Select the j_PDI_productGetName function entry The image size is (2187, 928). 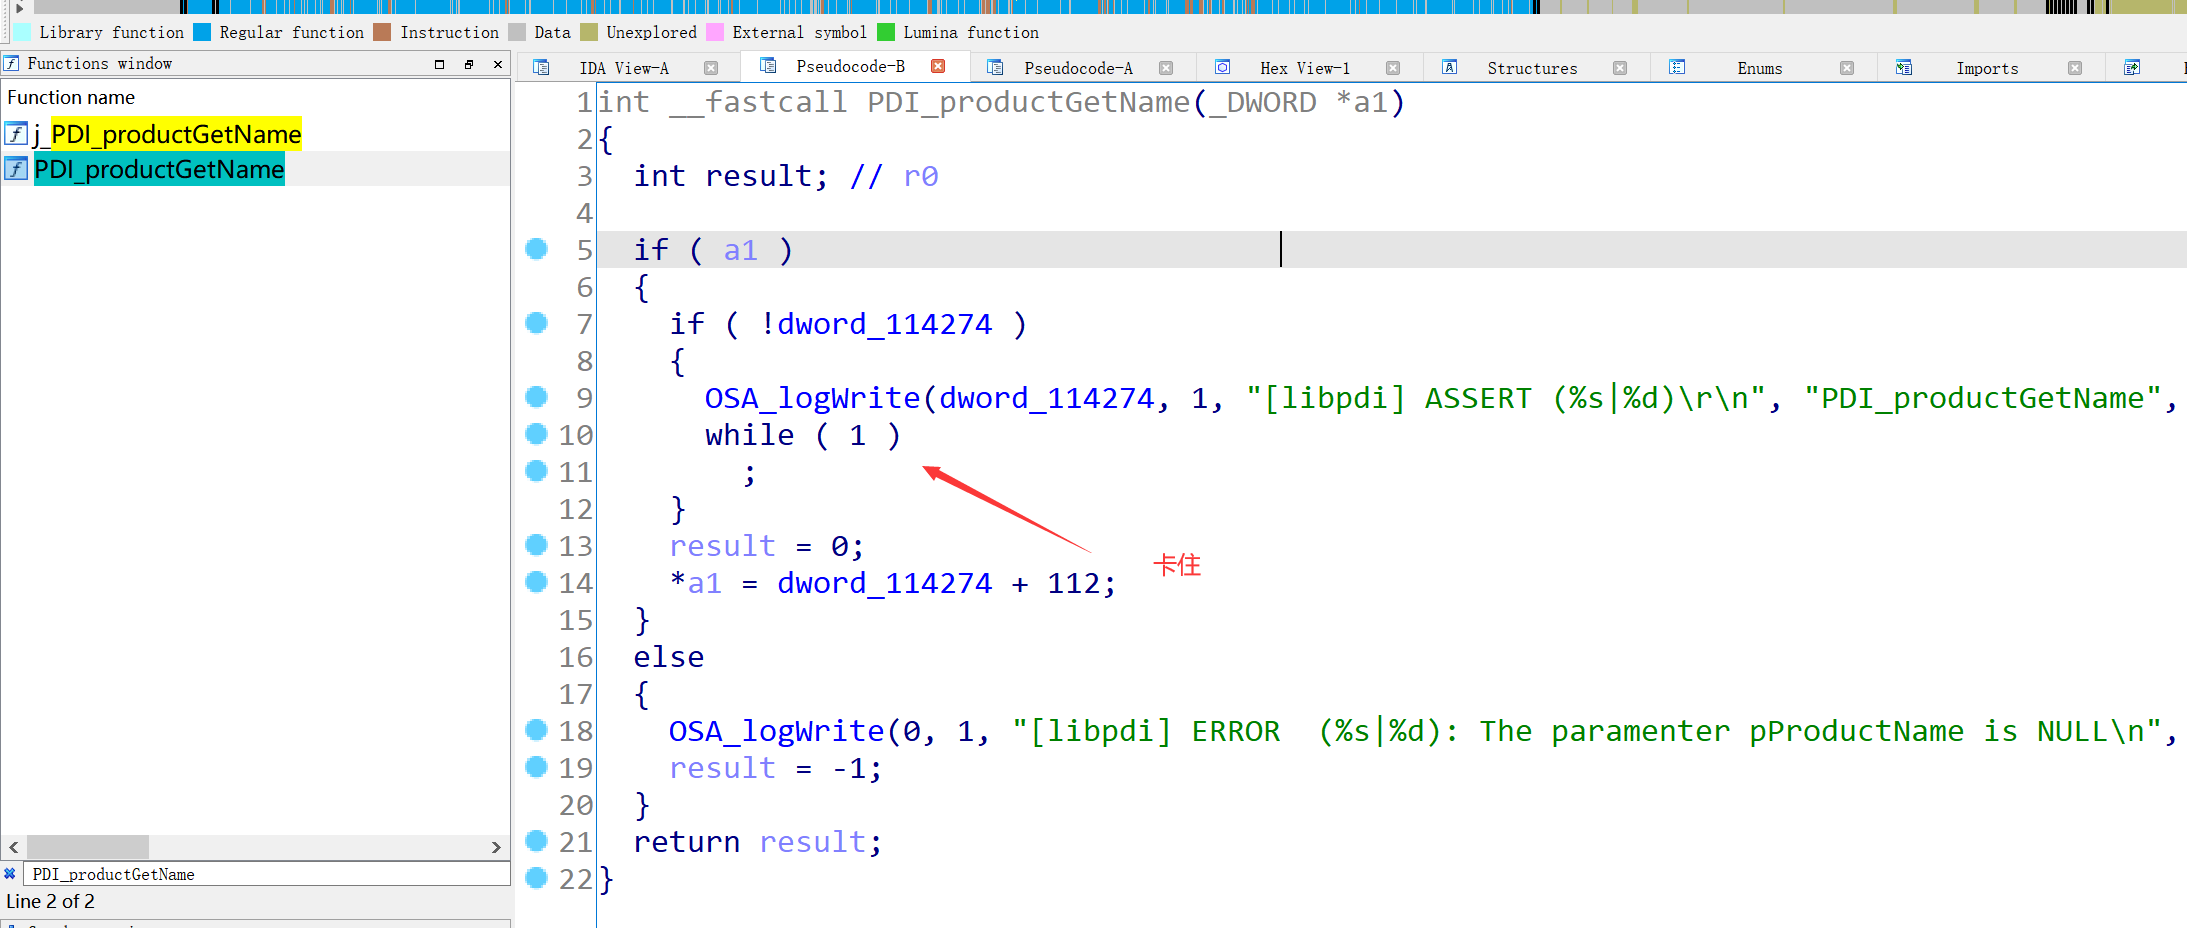tap(167, 134)
